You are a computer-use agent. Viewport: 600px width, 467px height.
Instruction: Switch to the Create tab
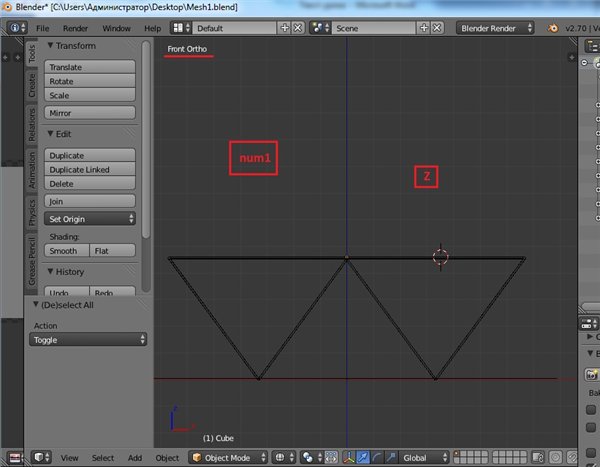pyautogui.click(x=31, y=86)
